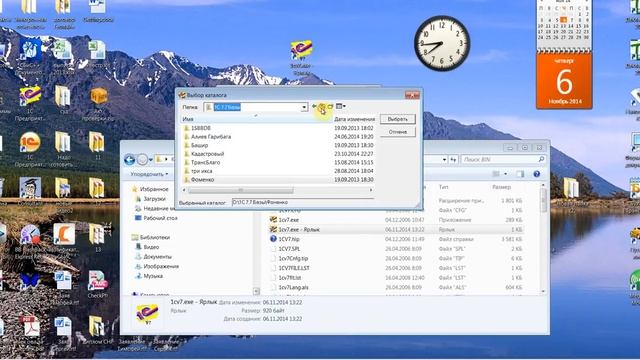Click the 1C thumbnail in details pane

coord(147,314)
